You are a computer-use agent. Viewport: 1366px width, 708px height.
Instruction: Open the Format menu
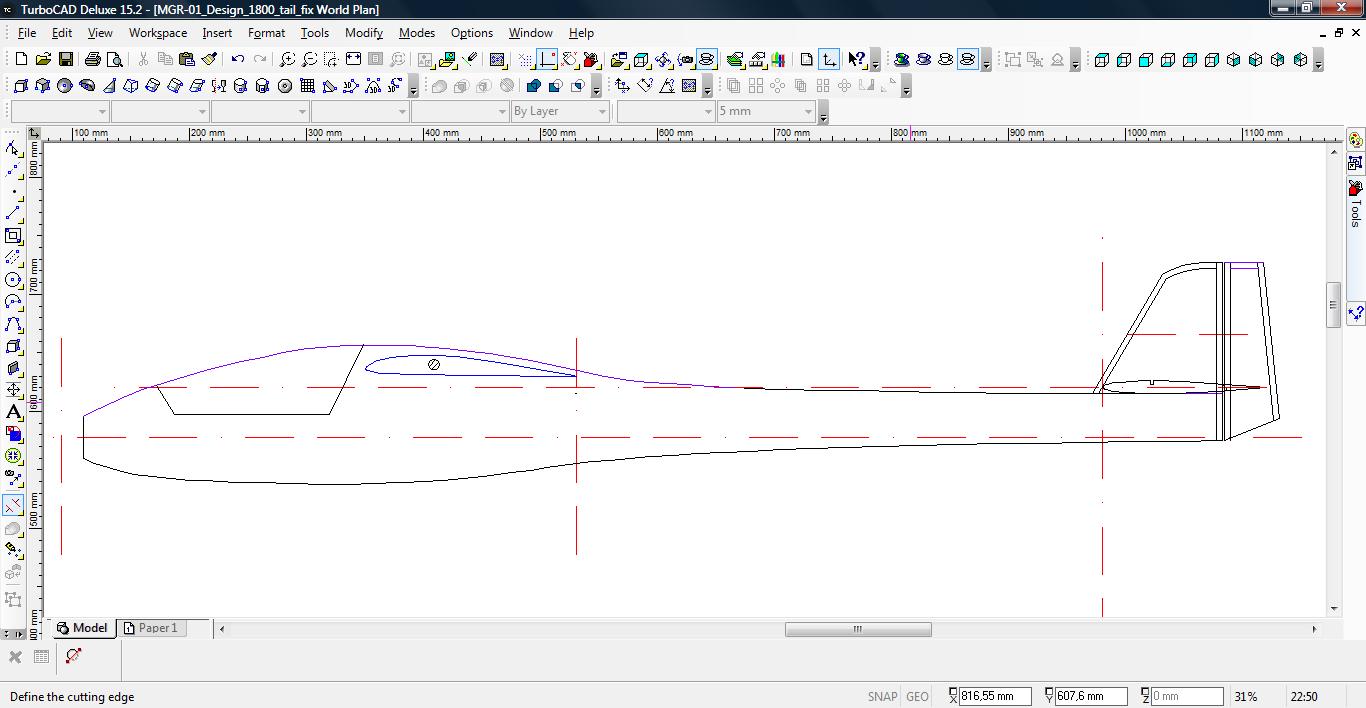(x=266, y=33)
